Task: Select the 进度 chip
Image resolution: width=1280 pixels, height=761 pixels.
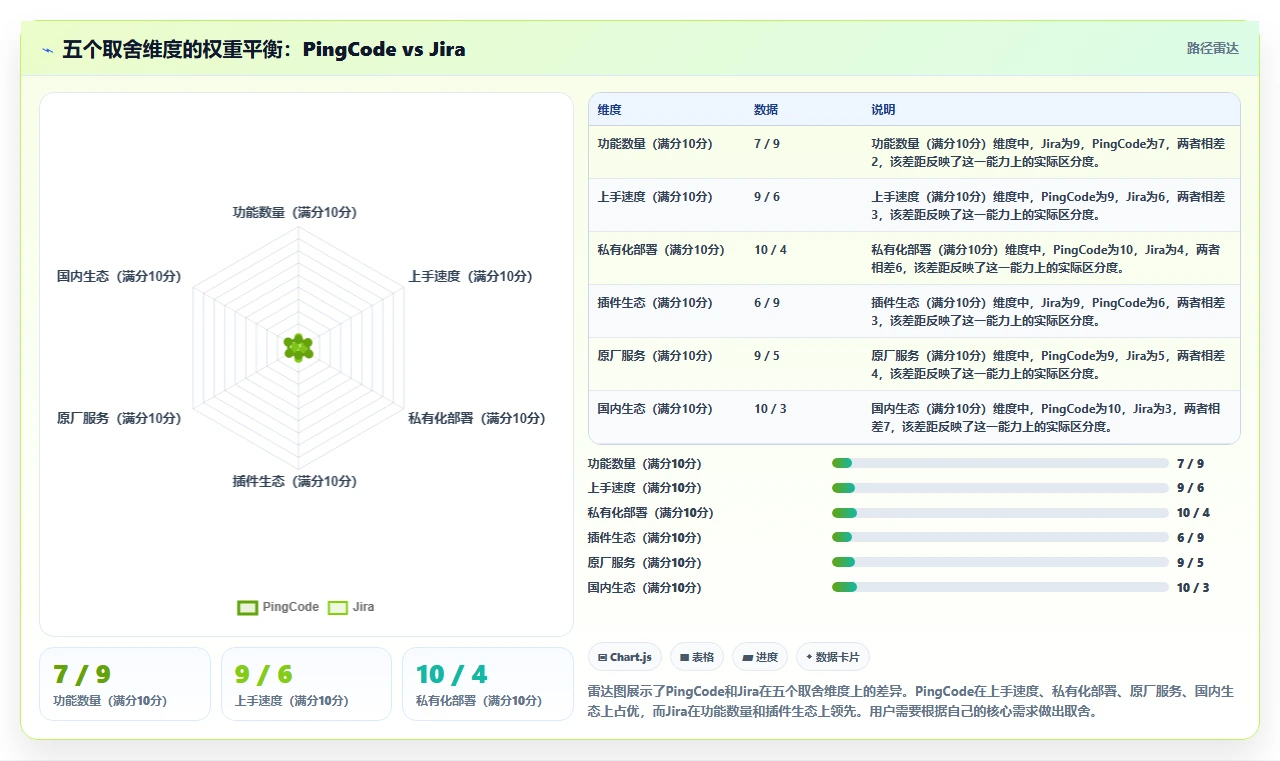Action: (x=760, y=657)
